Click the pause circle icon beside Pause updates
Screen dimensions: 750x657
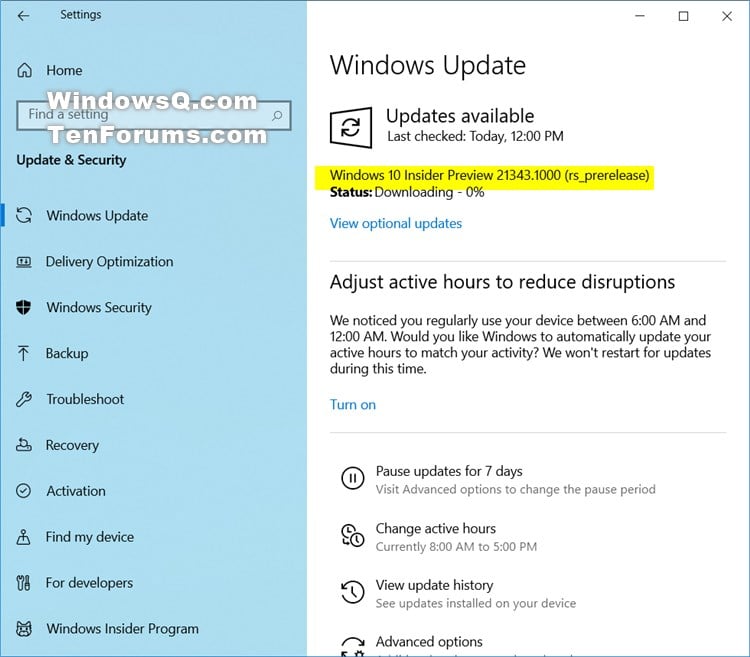click(353, 478)
